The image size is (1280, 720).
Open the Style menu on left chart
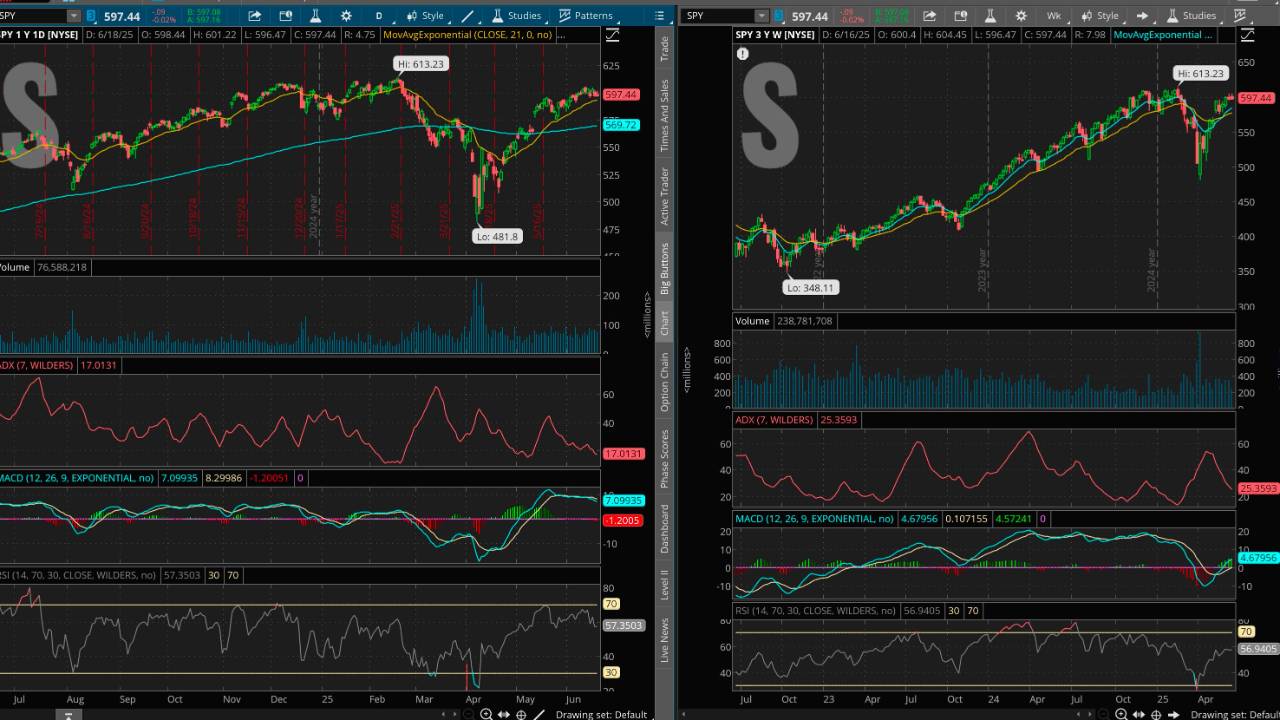tap(425, 16)
